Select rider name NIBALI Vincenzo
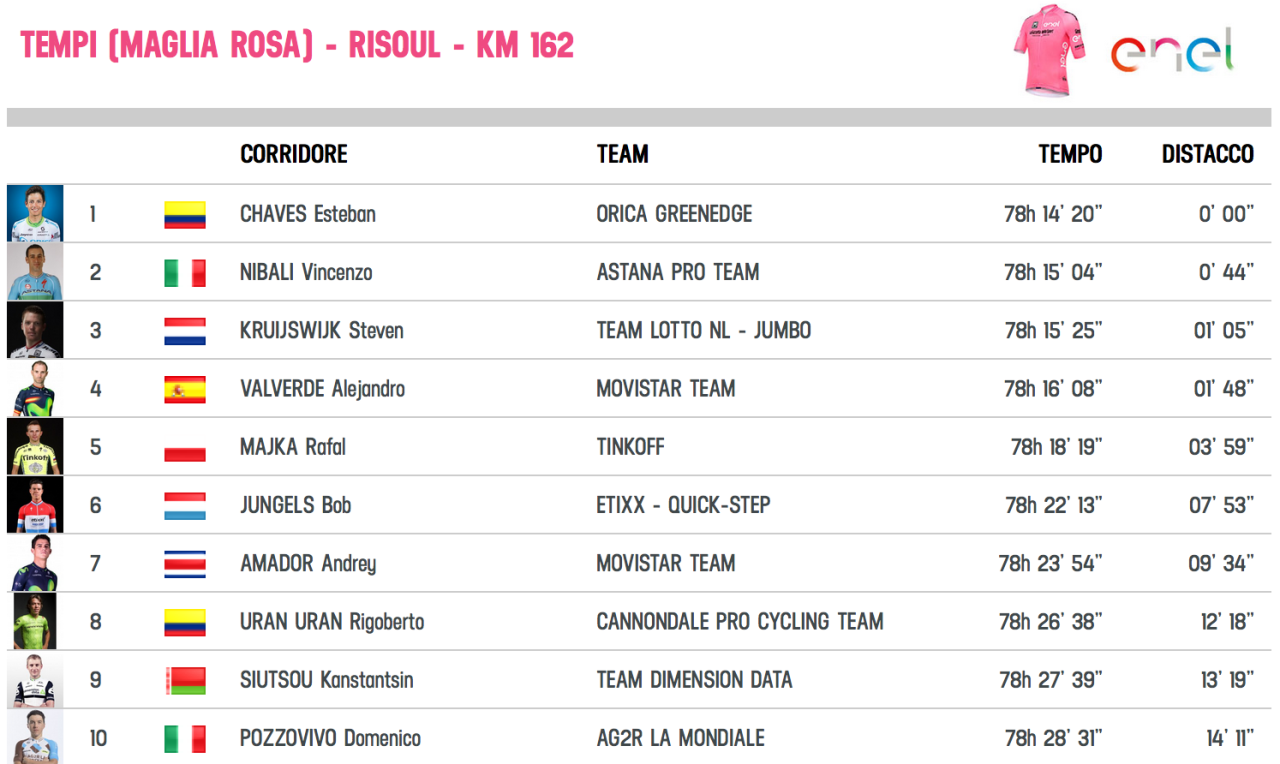This screenshot has height=764, width=1280. coord(306,272)
